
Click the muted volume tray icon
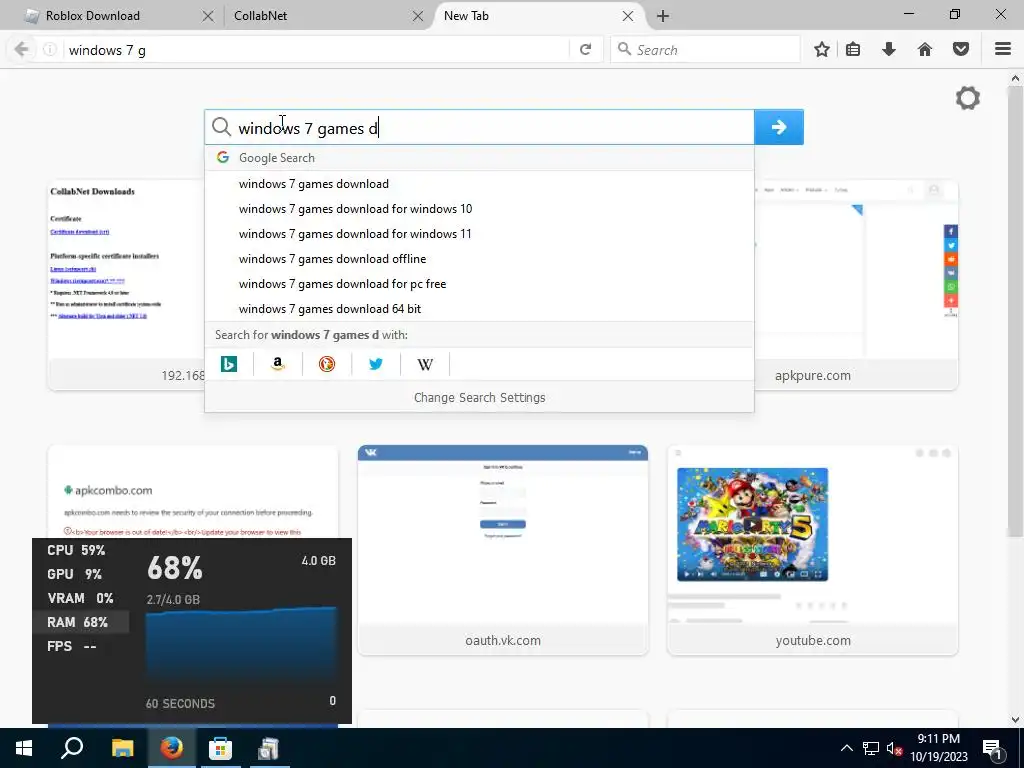[x=894, y=748]
